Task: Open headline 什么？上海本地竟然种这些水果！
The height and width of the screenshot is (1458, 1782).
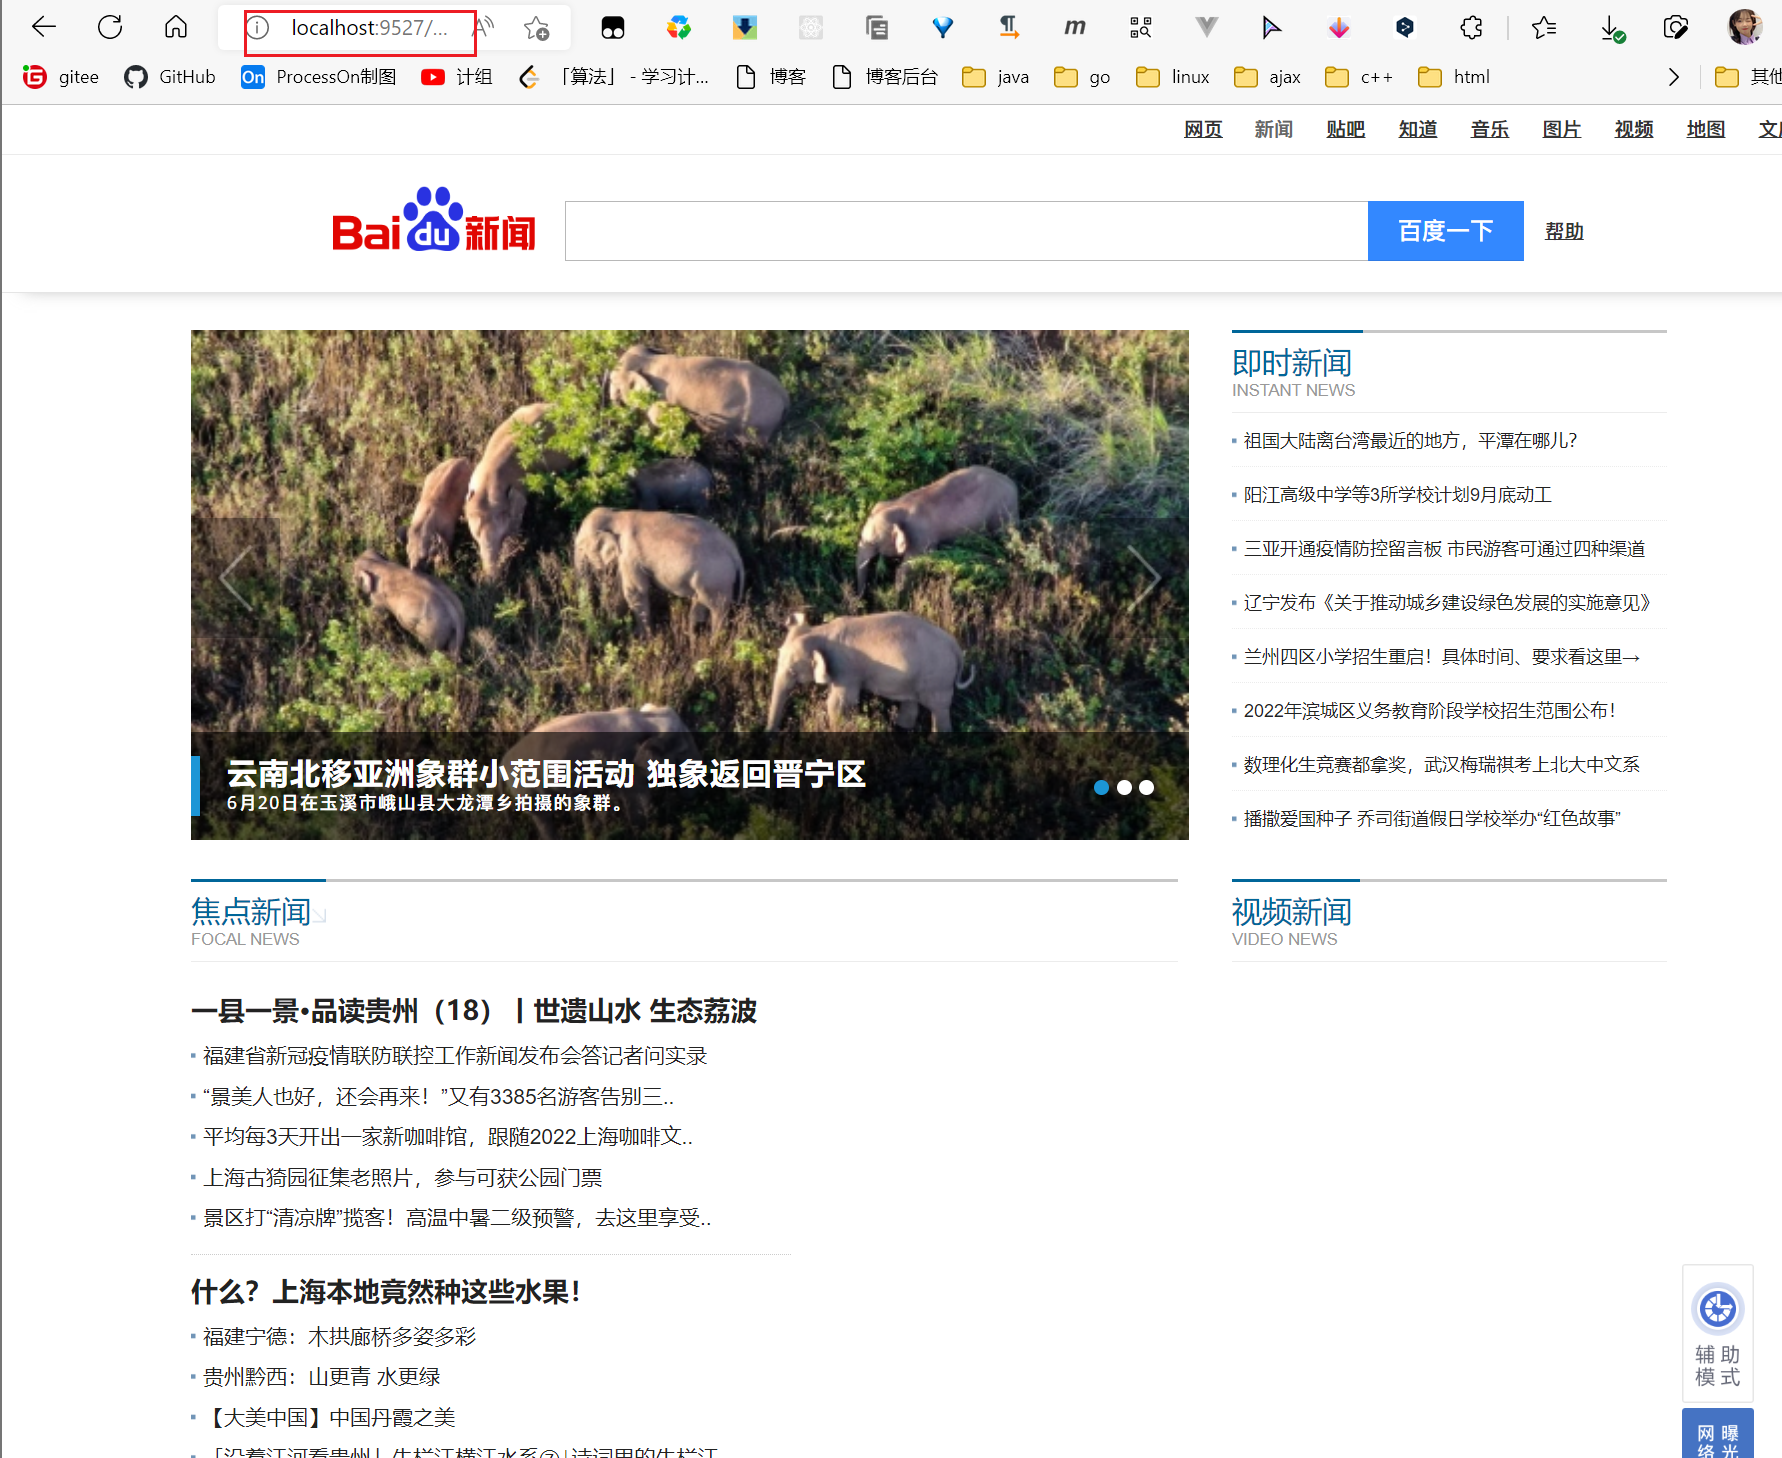Action: [x=386, y=1292]
